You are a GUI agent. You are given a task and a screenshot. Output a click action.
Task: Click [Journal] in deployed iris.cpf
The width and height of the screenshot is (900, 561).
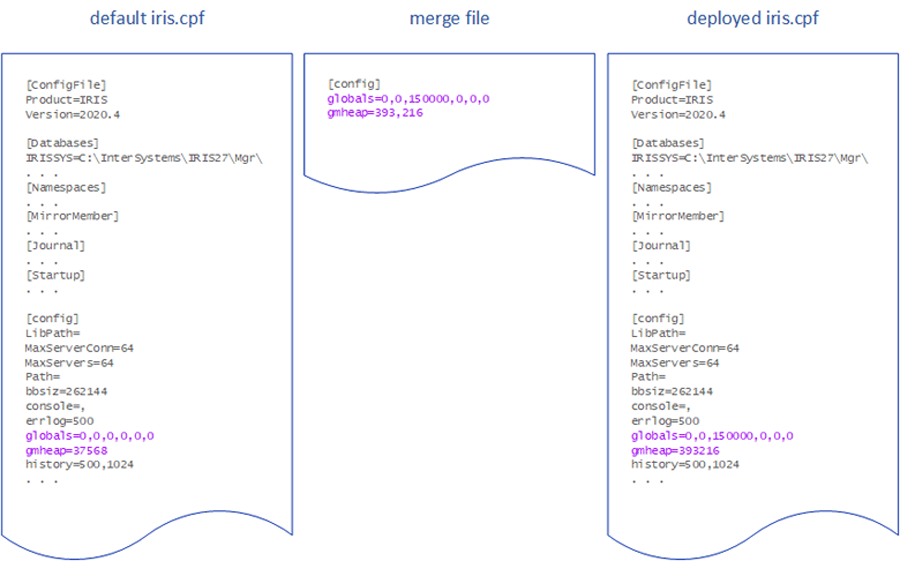pos(661,246)
